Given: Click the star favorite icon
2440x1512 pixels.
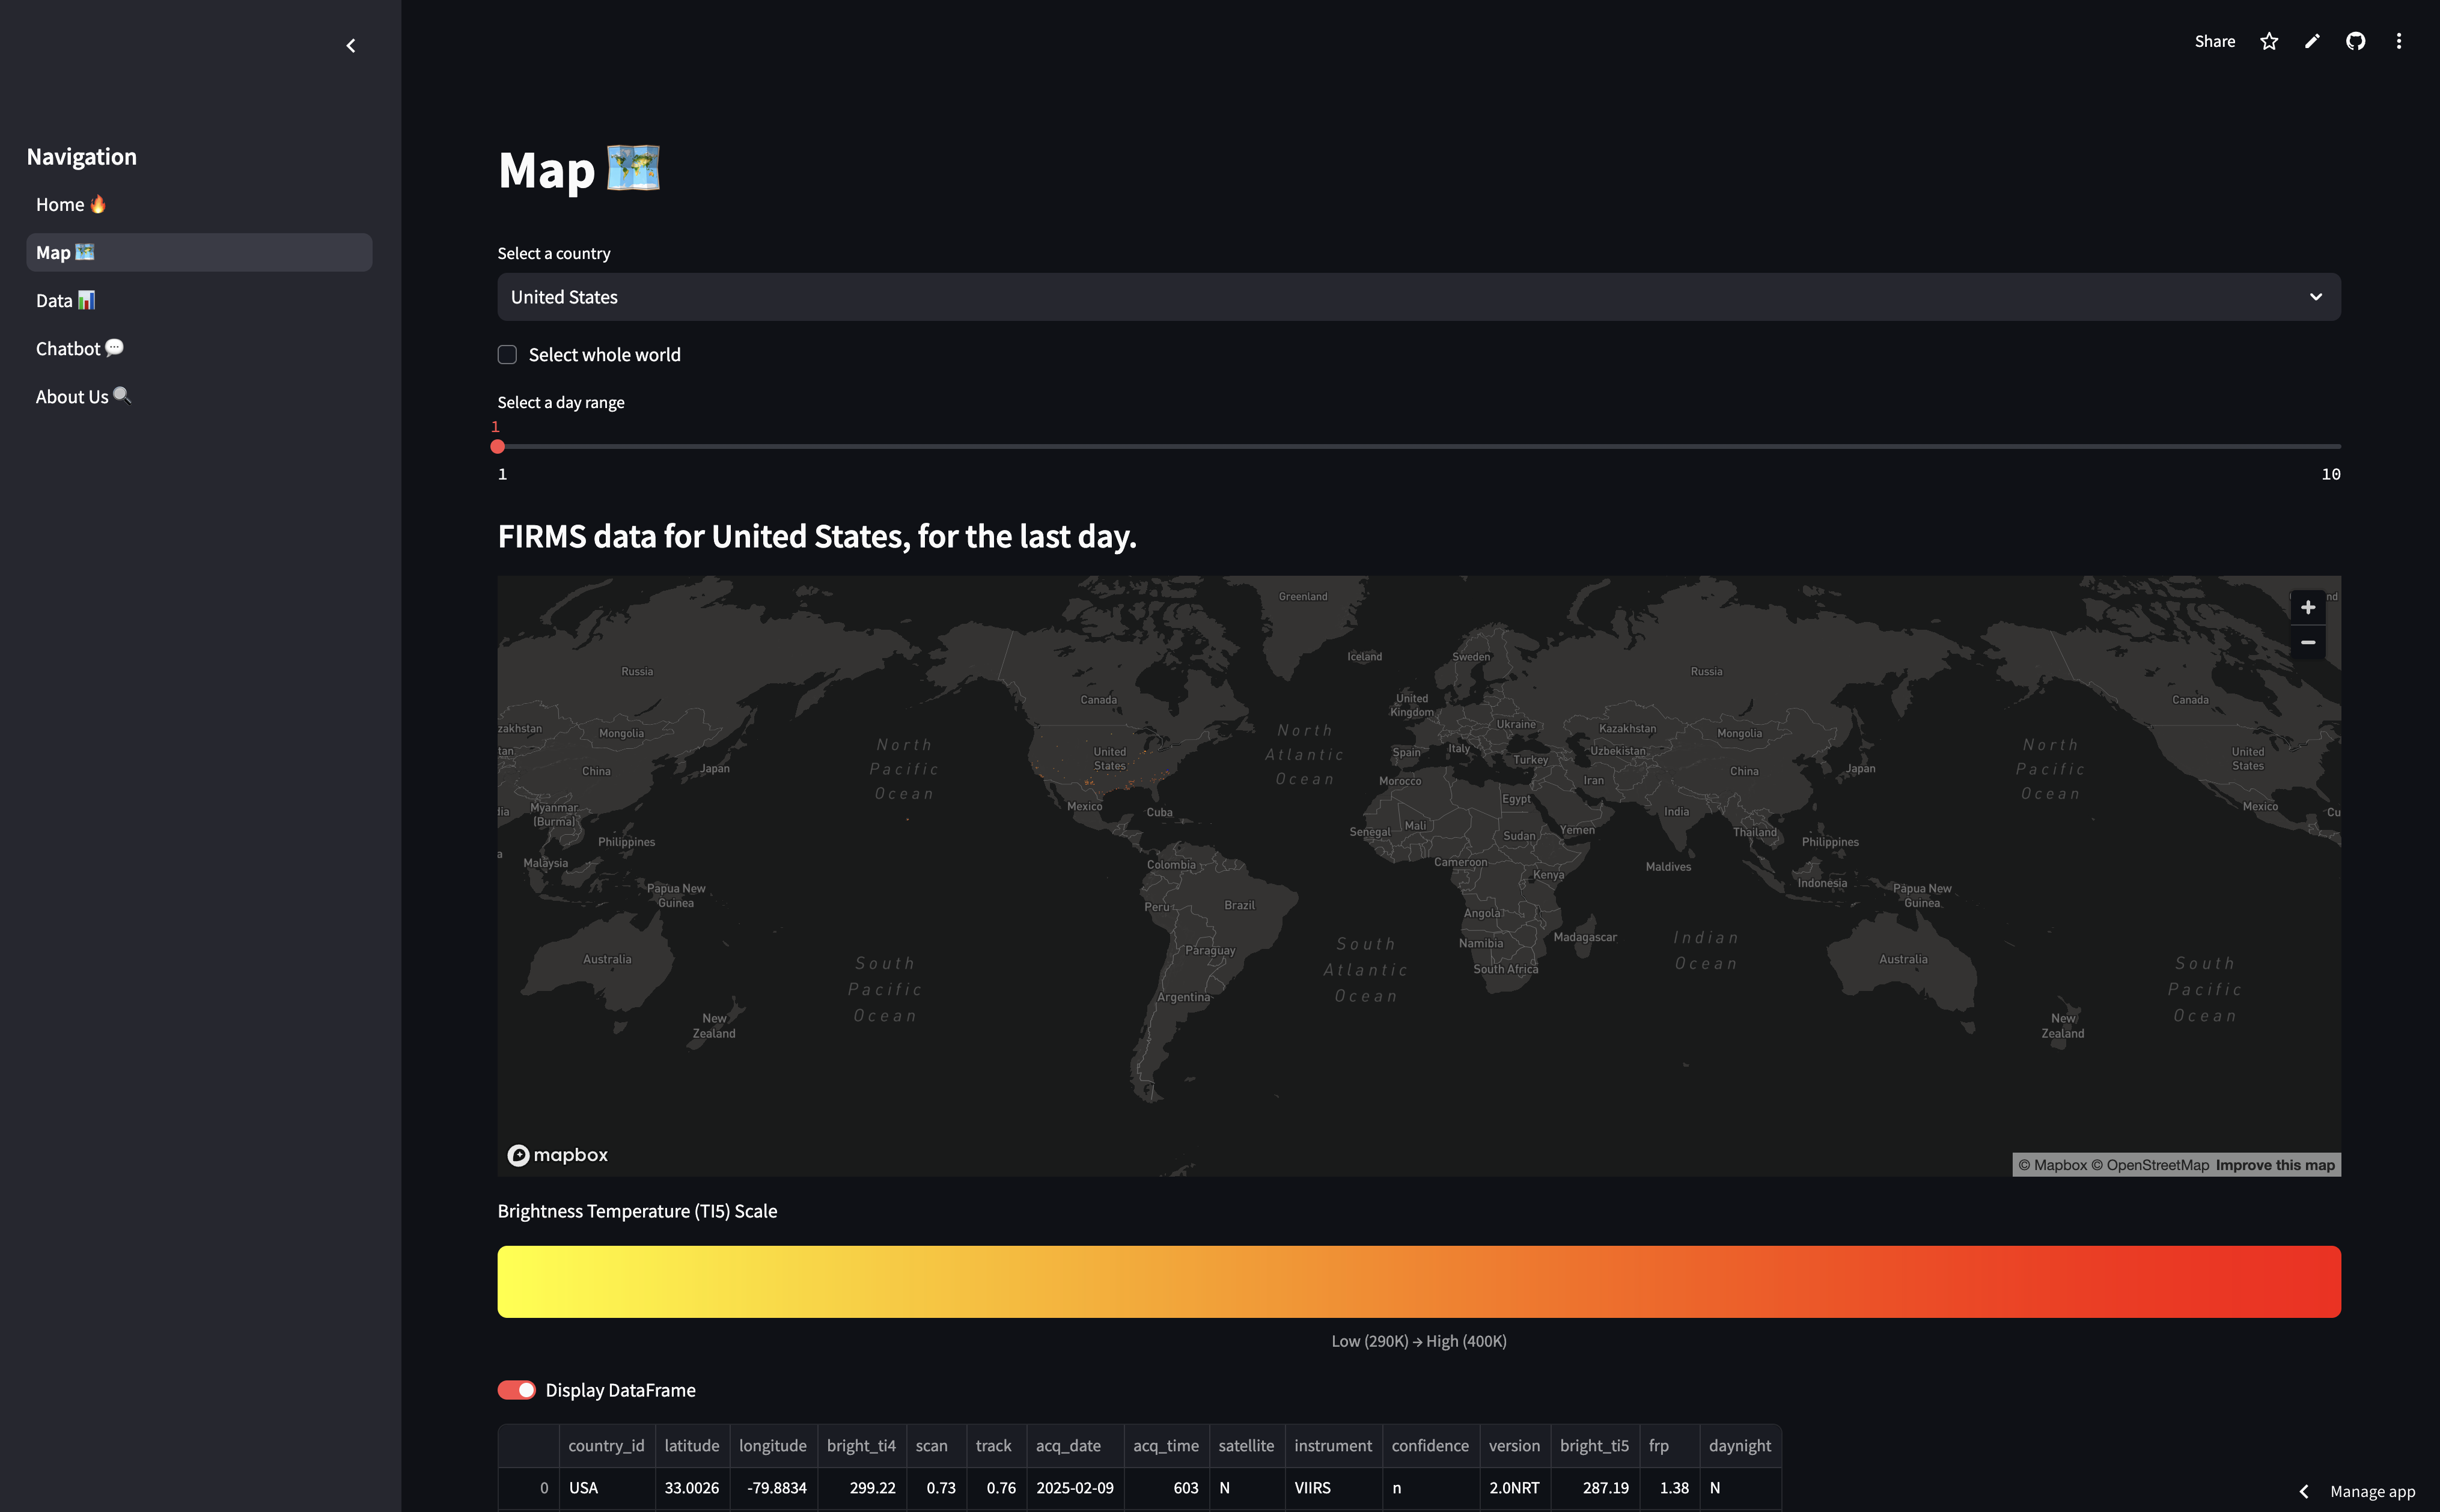Looking at the screenshot, I should coord(2269,41).
